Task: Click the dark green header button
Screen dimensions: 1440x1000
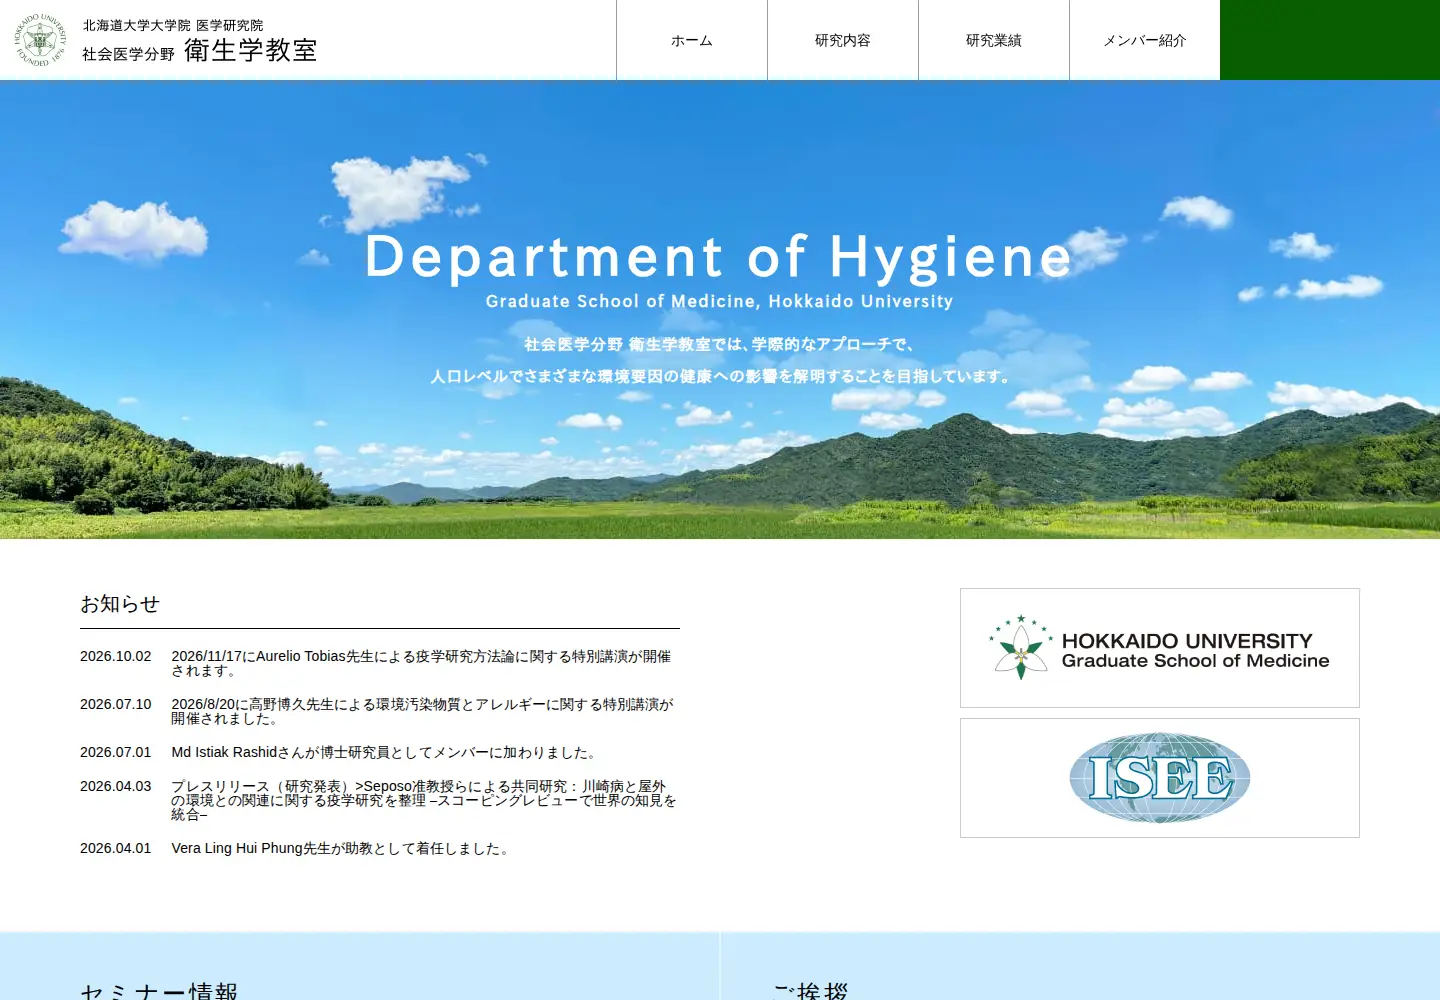Action: point(1330,40)
